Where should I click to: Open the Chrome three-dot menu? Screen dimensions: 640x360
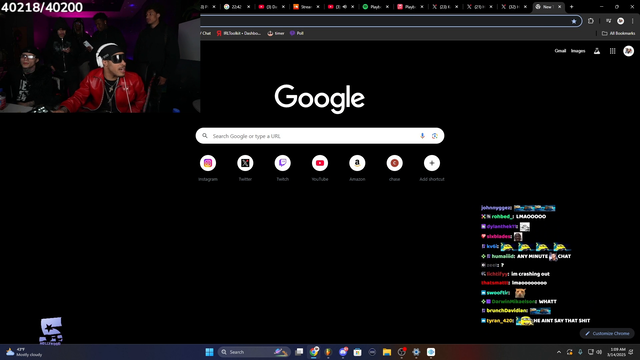632,21
